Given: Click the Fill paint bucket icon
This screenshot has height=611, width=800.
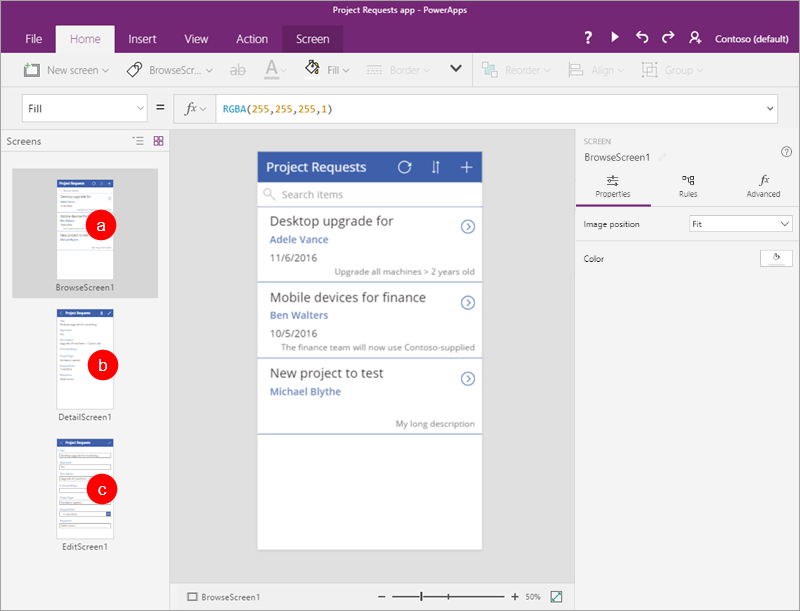Looking at the screenshot, I should [x=312, y=68].
